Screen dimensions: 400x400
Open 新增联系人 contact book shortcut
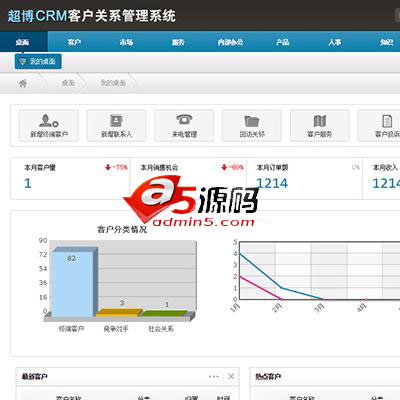(116, 126)
